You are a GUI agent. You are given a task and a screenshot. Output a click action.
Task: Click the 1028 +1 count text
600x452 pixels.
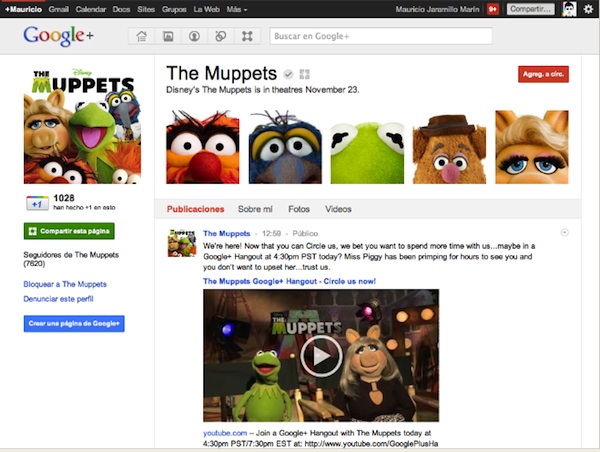pos(64,198)
